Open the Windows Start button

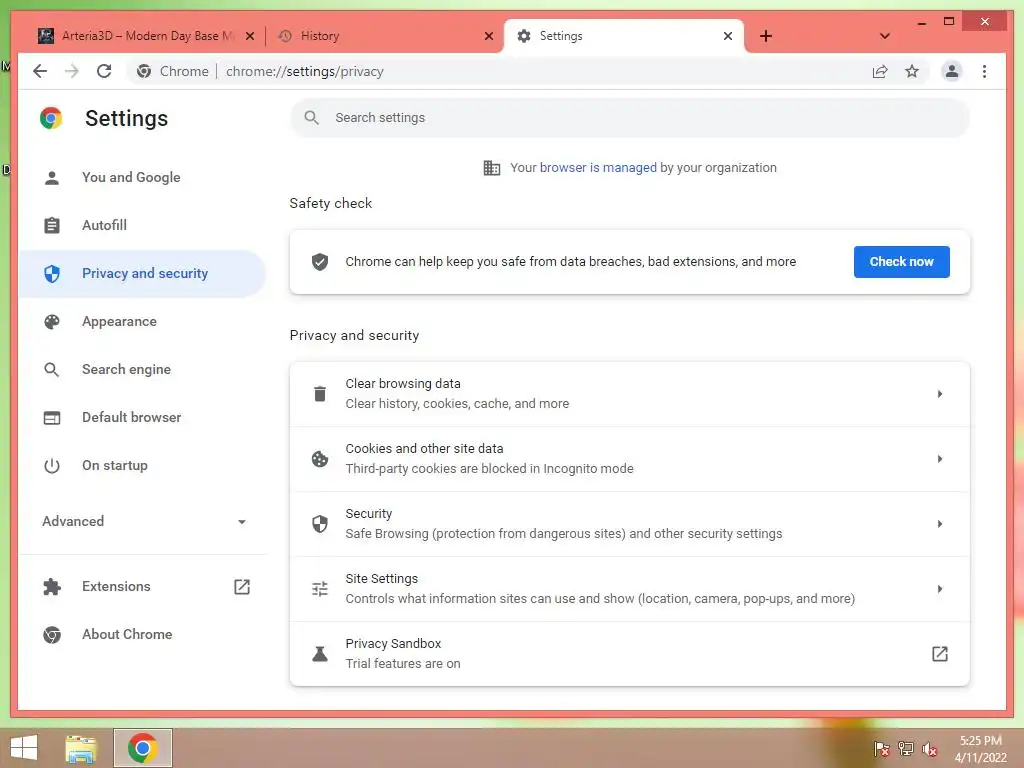click(x=24, y=748)
